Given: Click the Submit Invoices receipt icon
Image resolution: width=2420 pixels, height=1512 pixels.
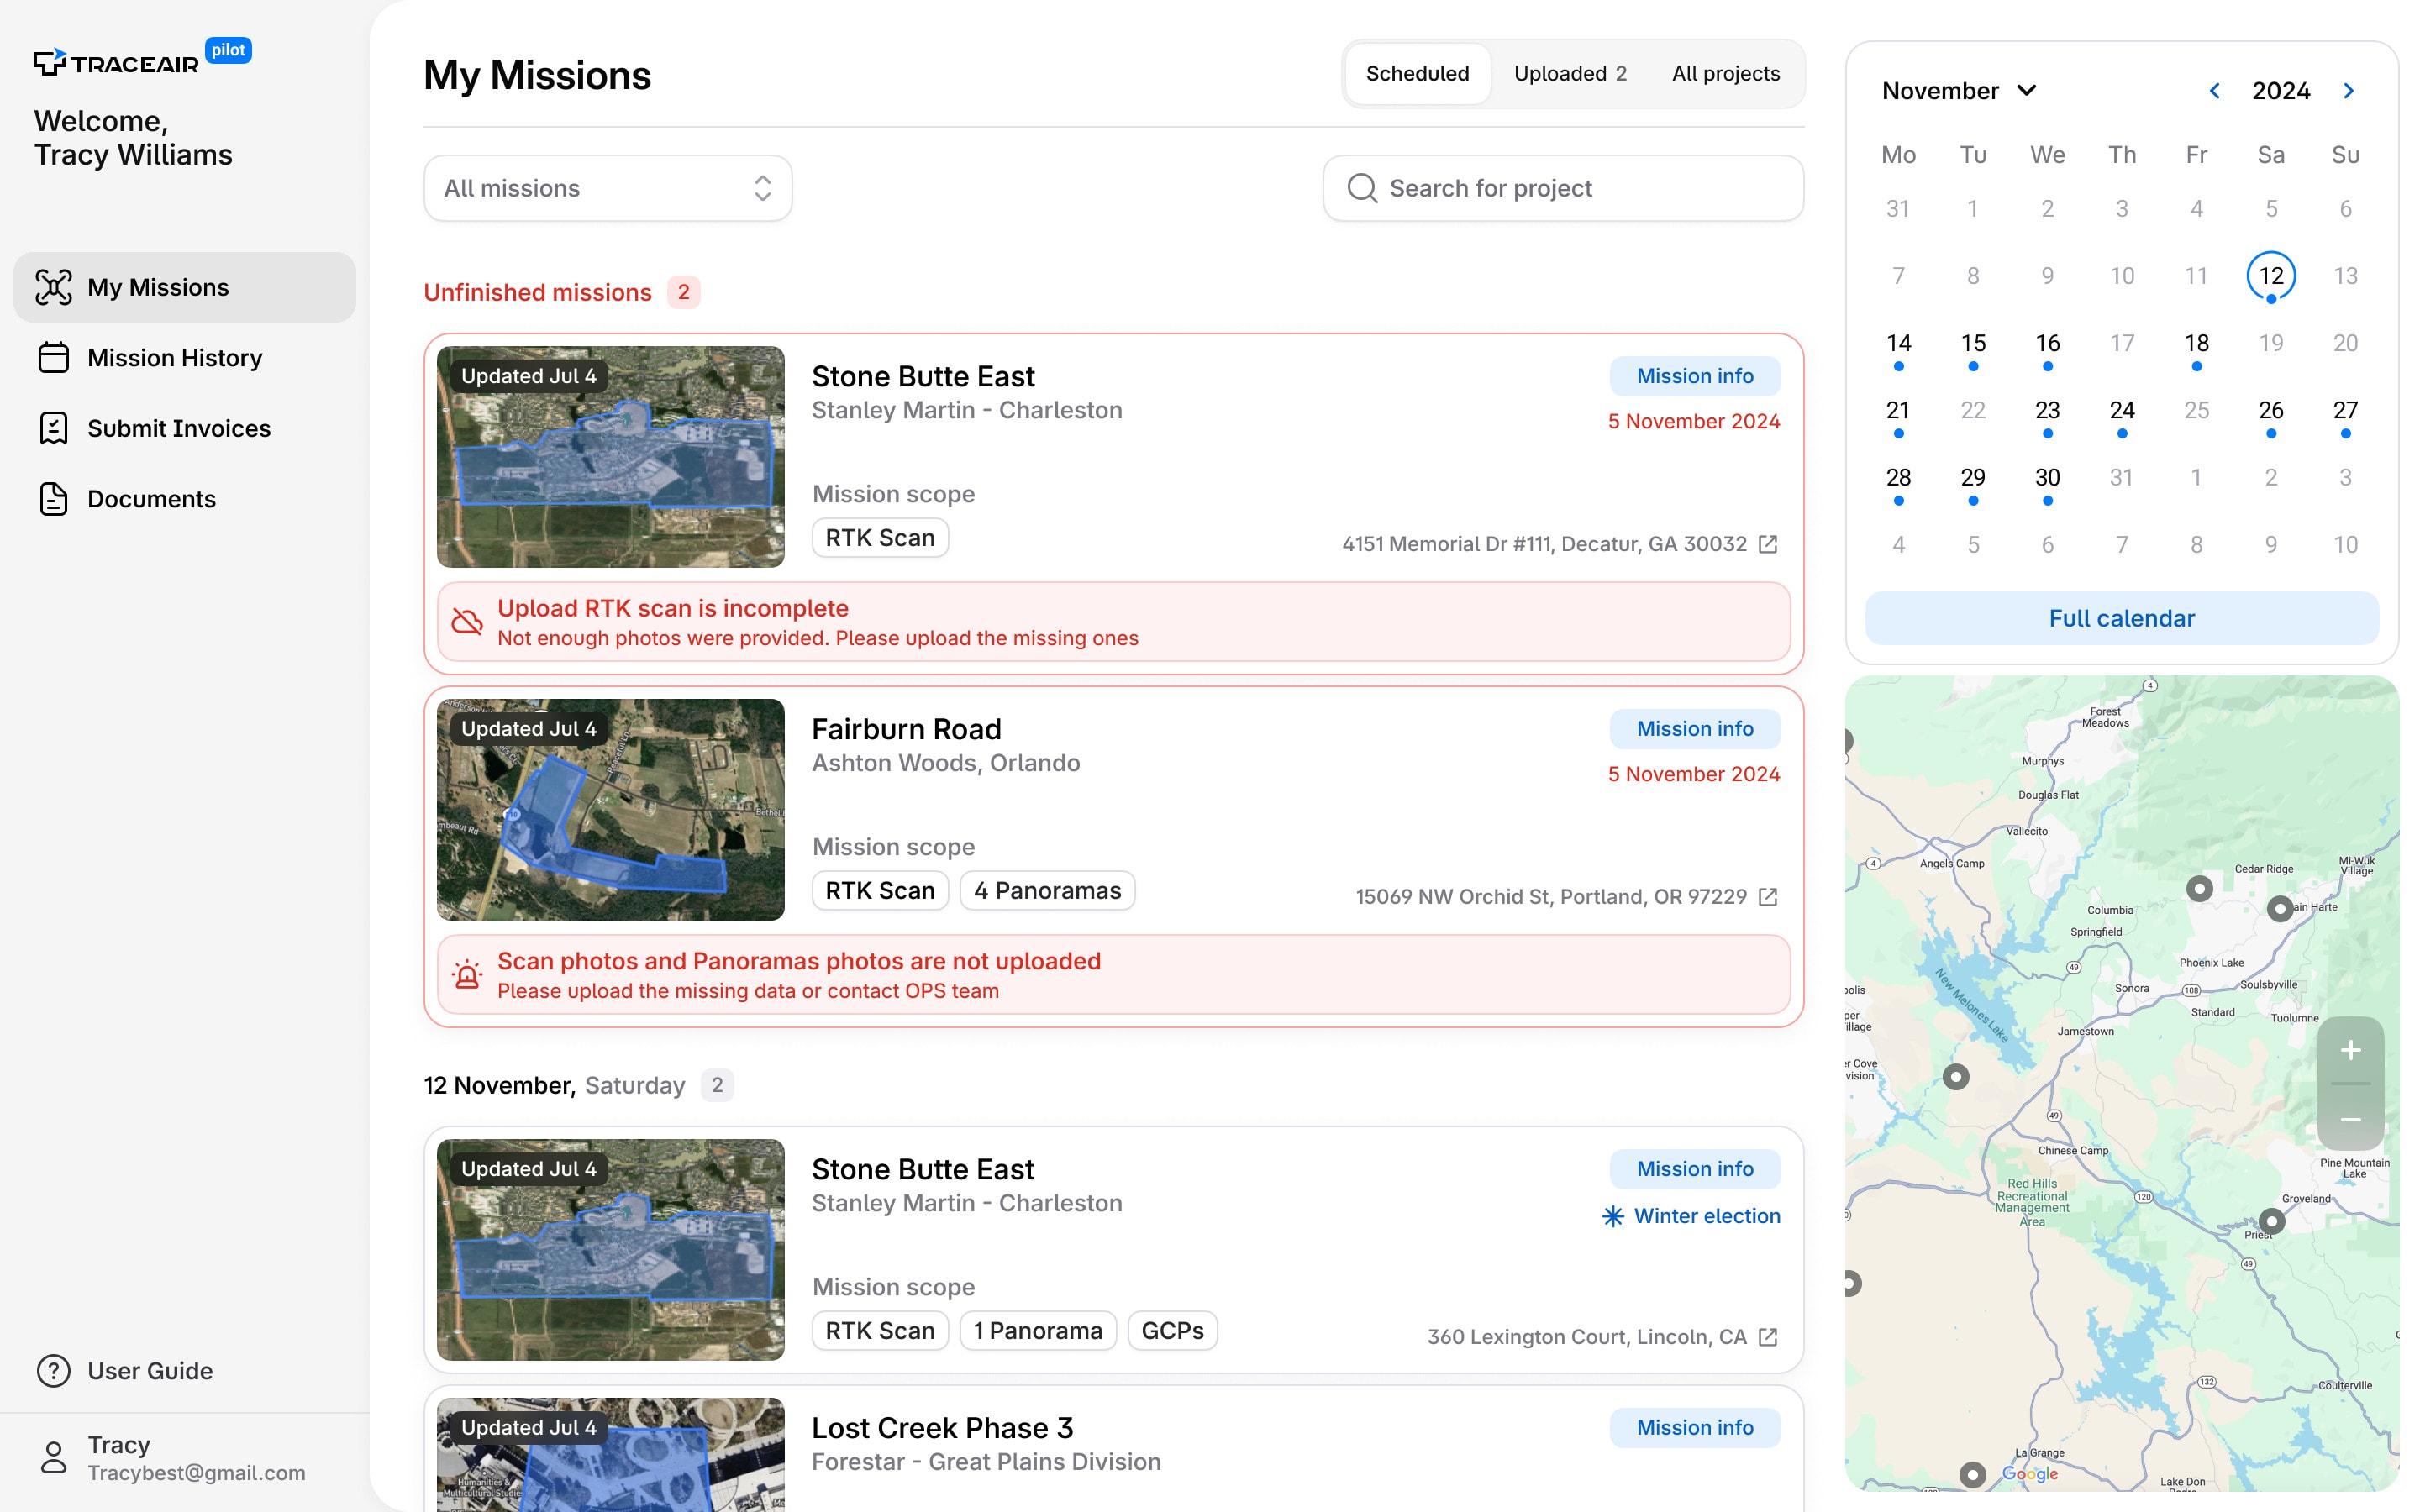Looking at the screenshot, I should click(x=53, y=428).
